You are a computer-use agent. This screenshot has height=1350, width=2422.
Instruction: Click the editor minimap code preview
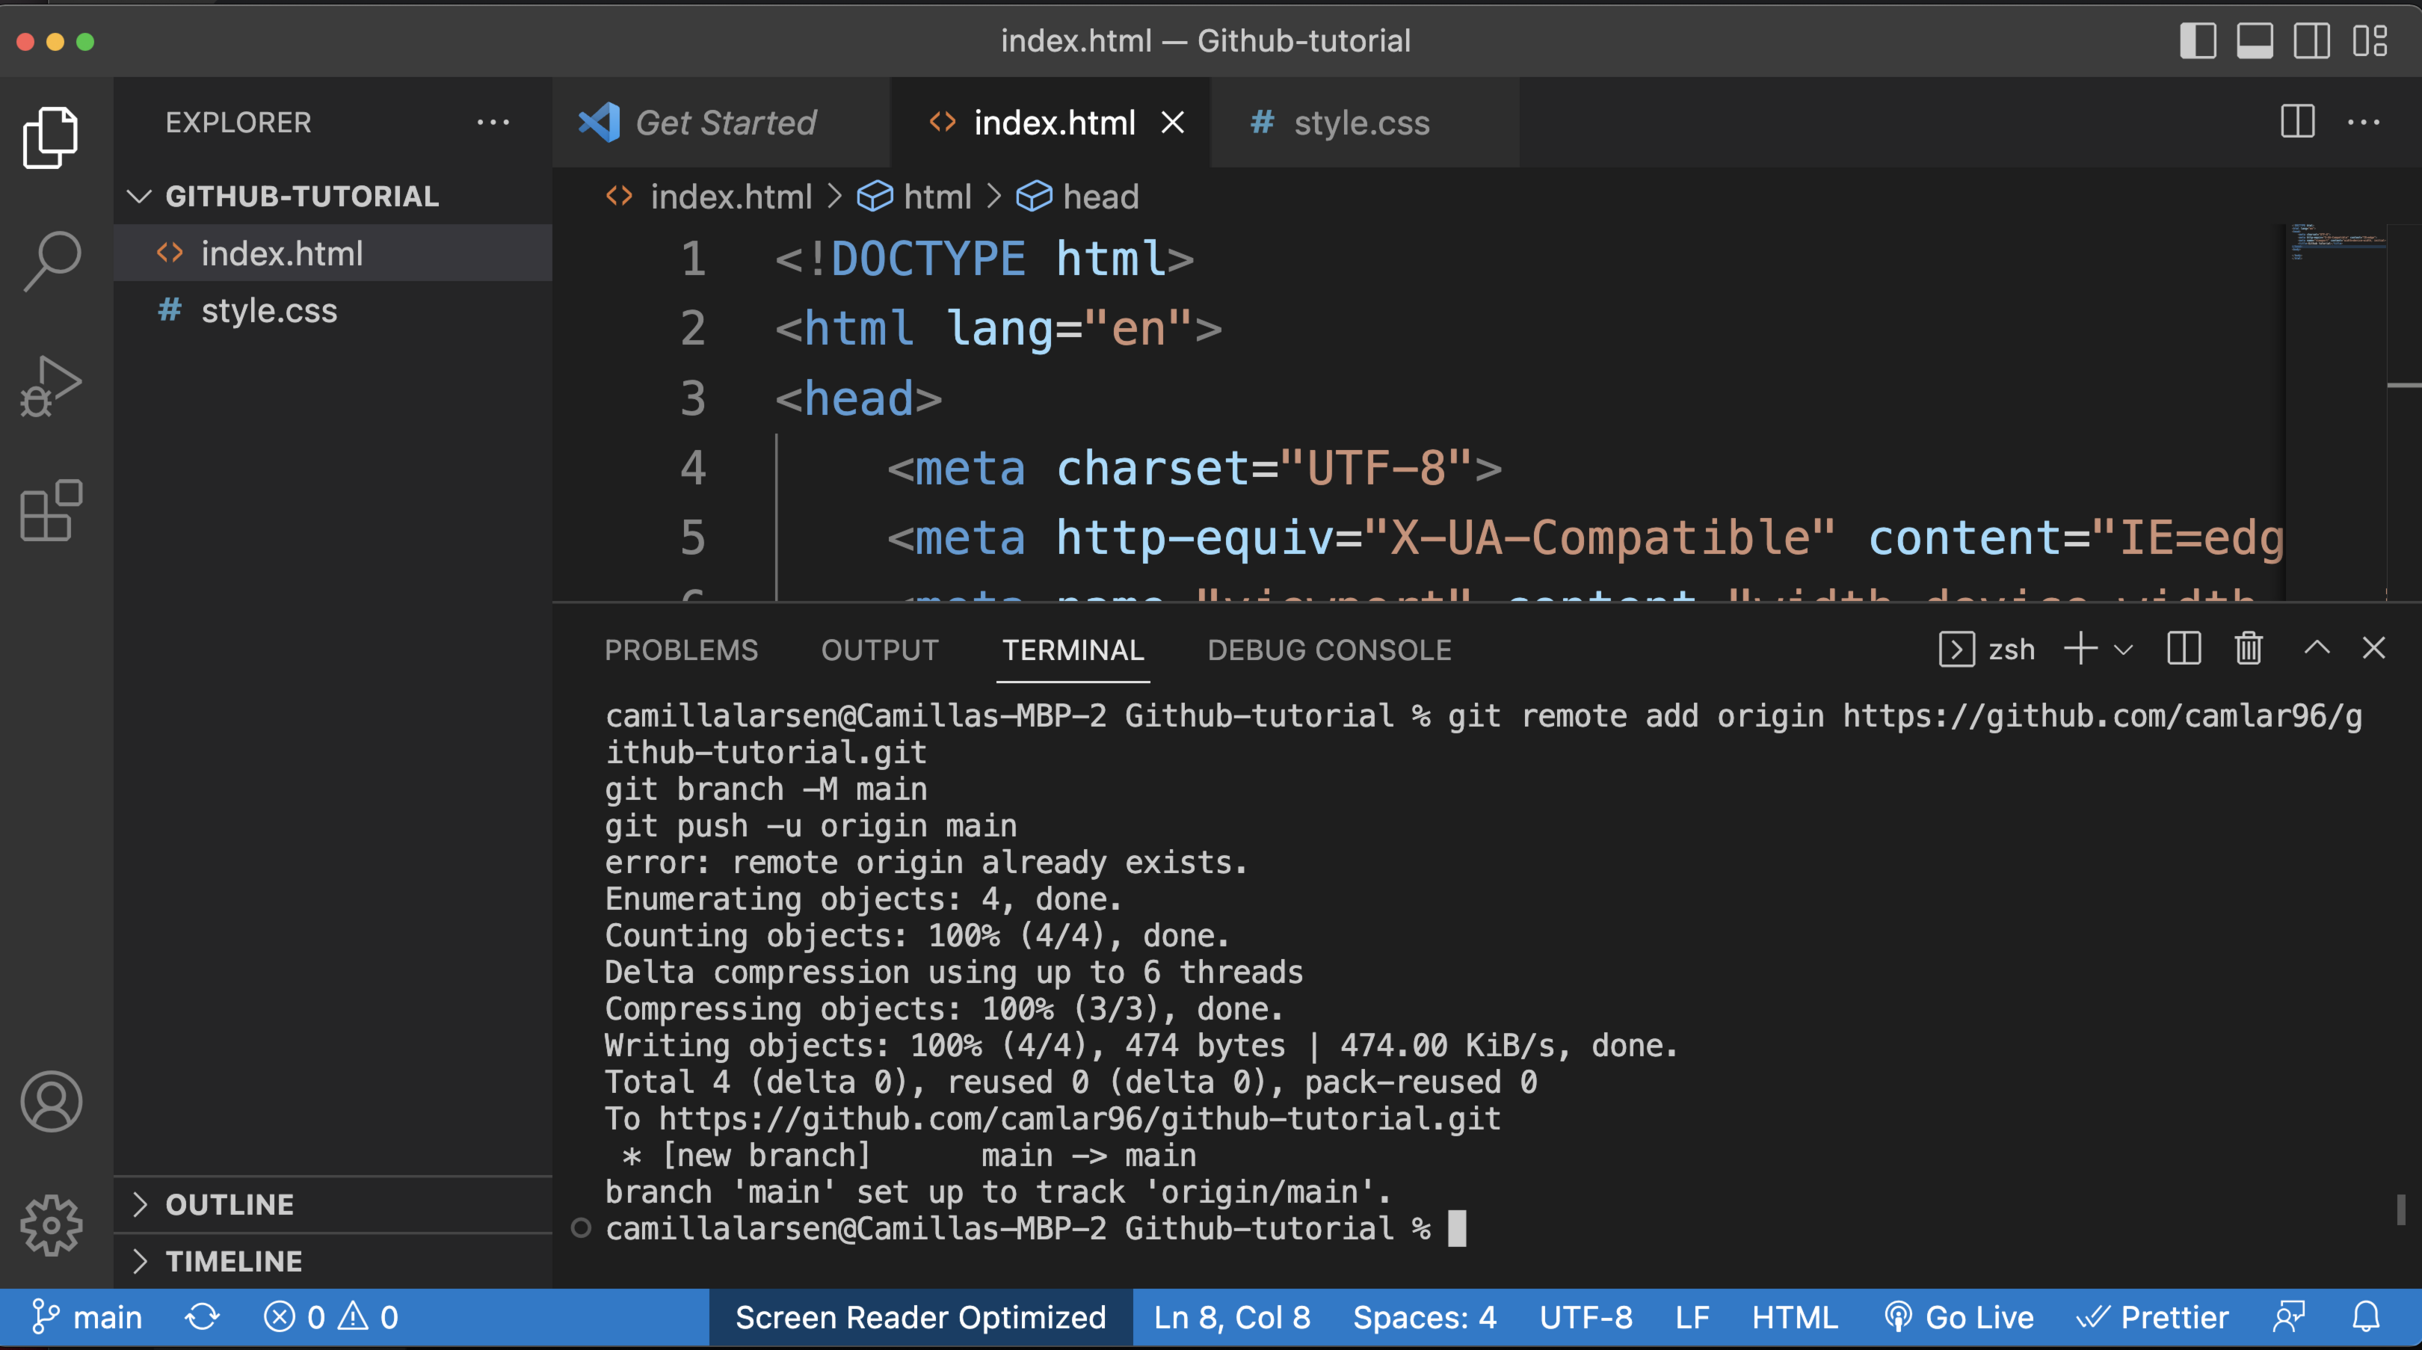(2334, 242)
